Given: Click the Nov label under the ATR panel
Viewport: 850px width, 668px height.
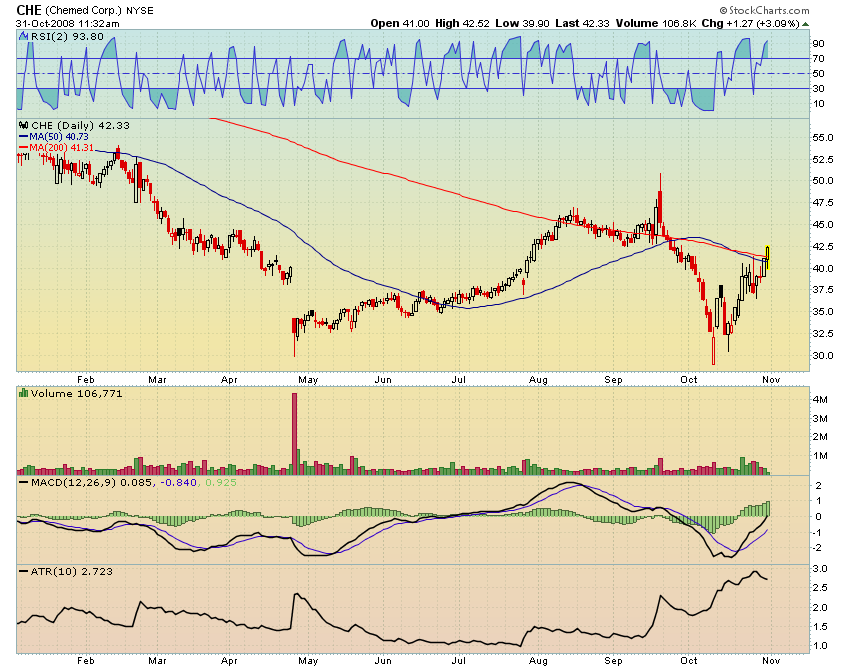Looking at the screenshot, I should click(771, 660).
